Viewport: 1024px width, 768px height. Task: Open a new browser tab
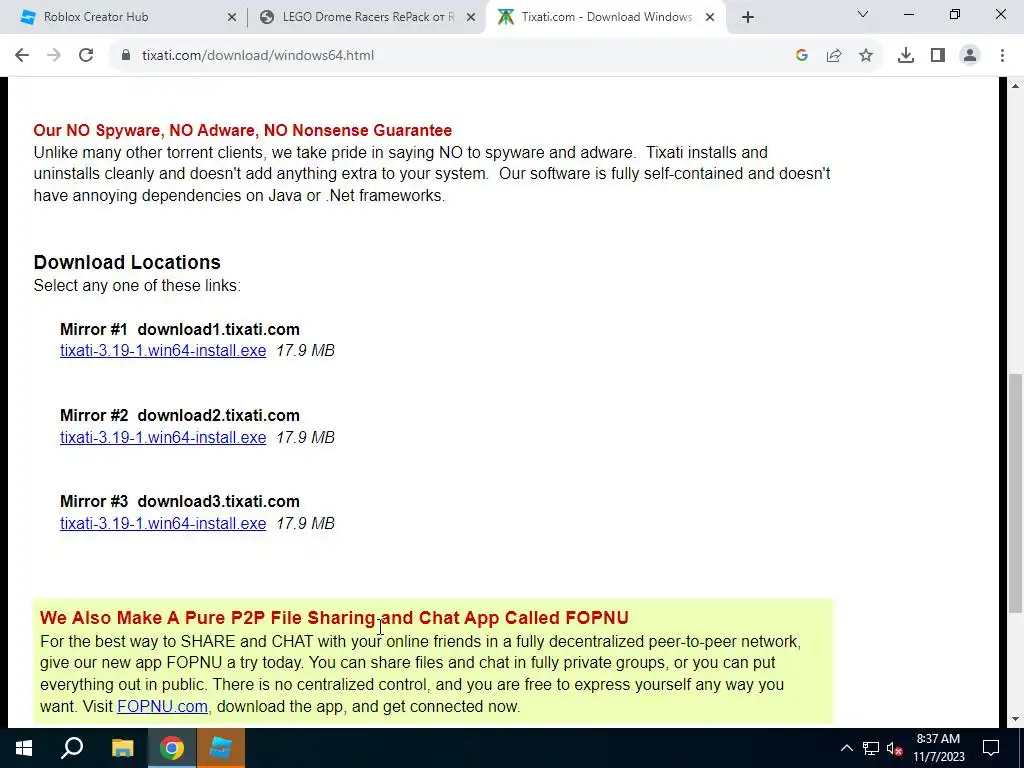coord(748,18)
